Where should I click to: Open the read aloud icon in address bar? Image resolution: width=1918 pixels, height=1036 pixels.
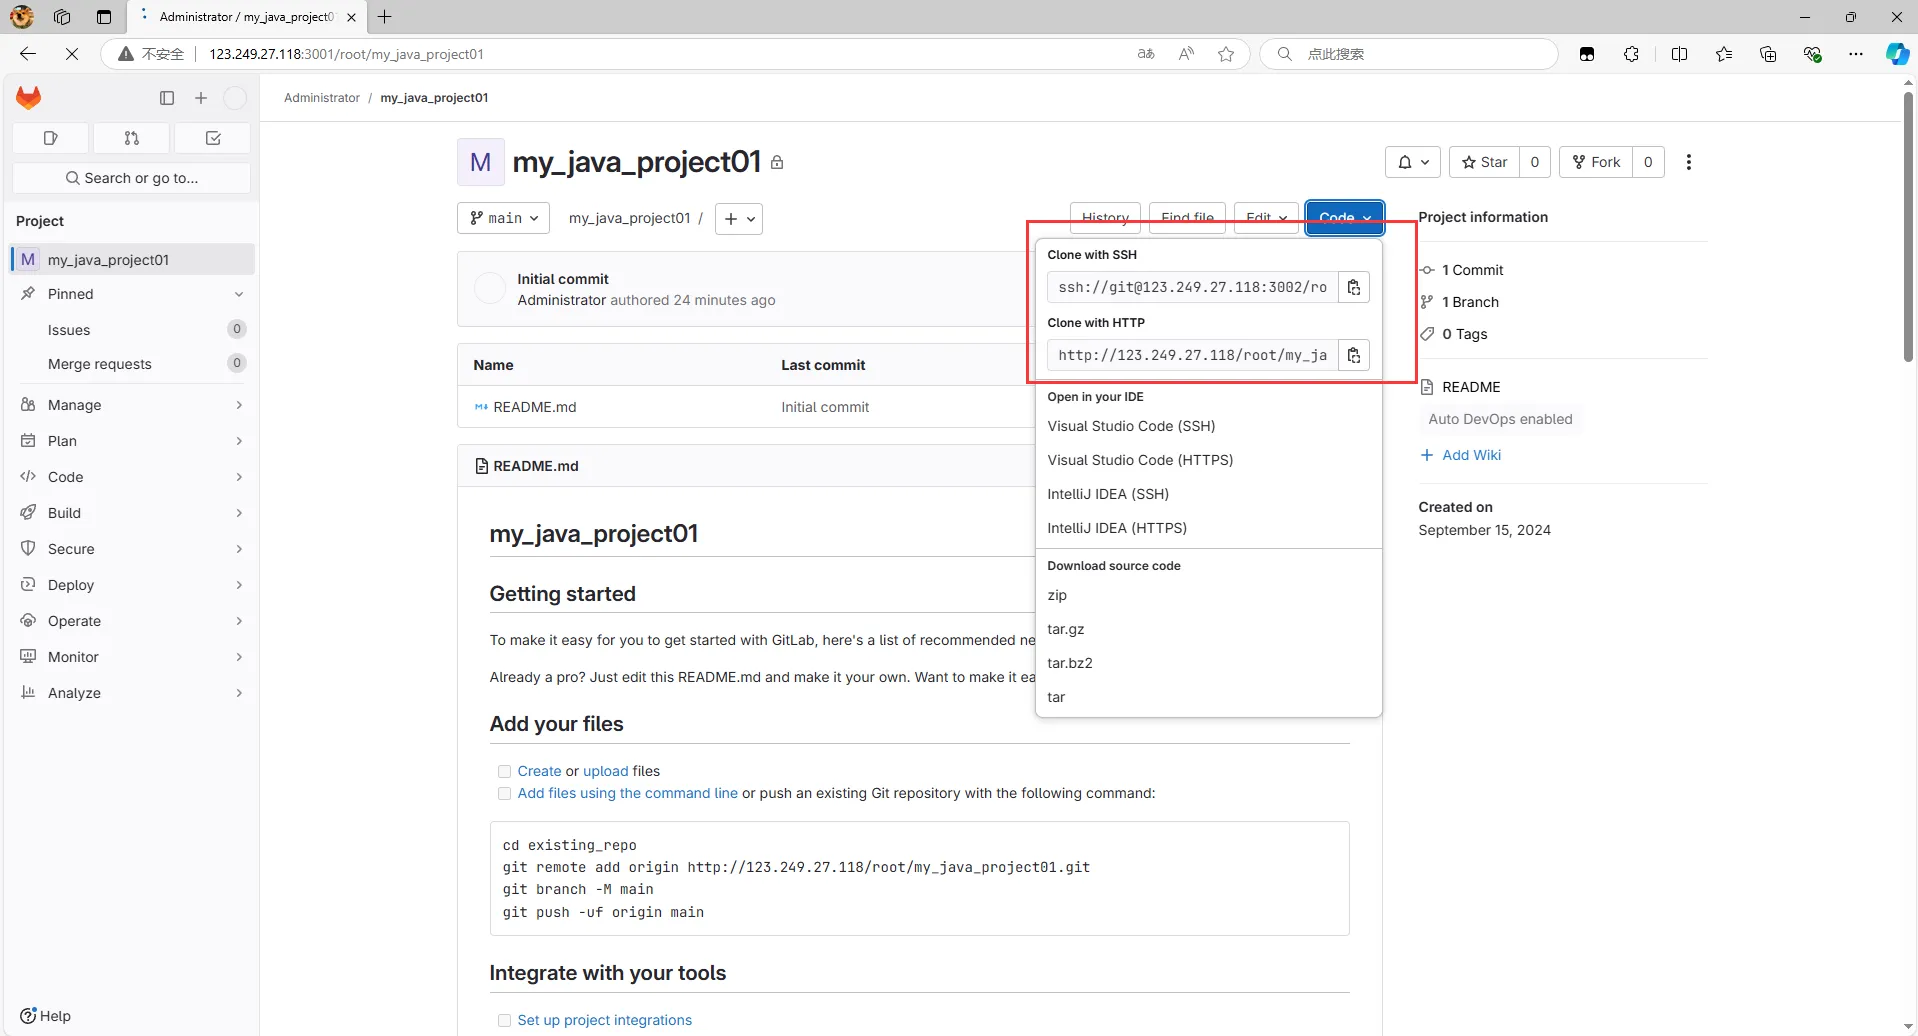pyautogui.click(x=1186, y=54)
